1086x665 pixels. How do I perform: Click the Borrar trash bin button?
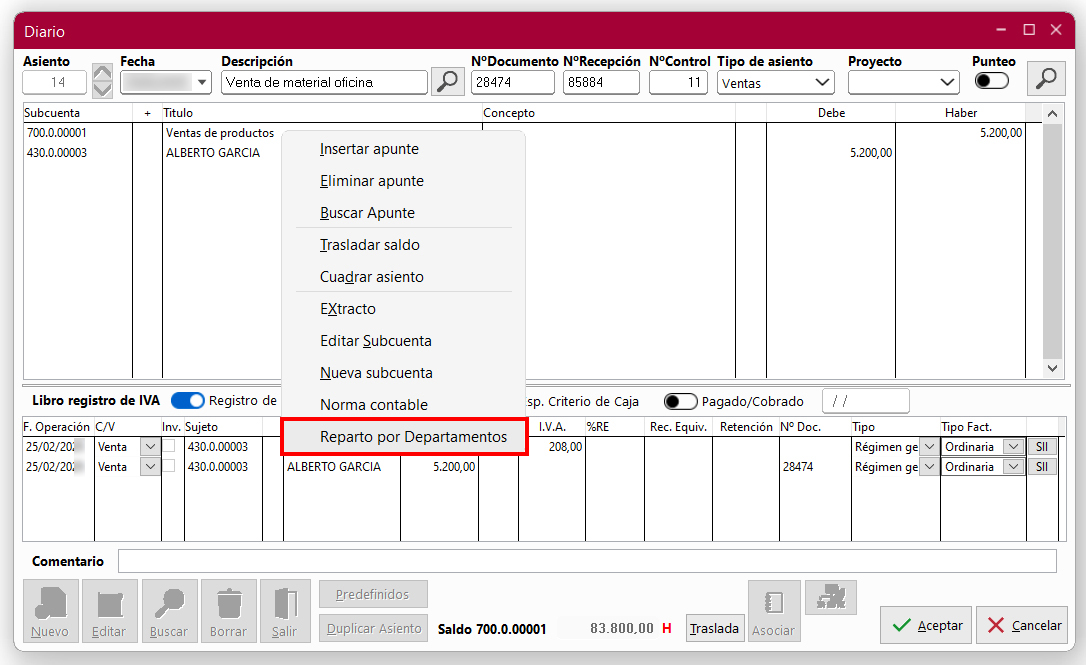(x=229, y=611)
